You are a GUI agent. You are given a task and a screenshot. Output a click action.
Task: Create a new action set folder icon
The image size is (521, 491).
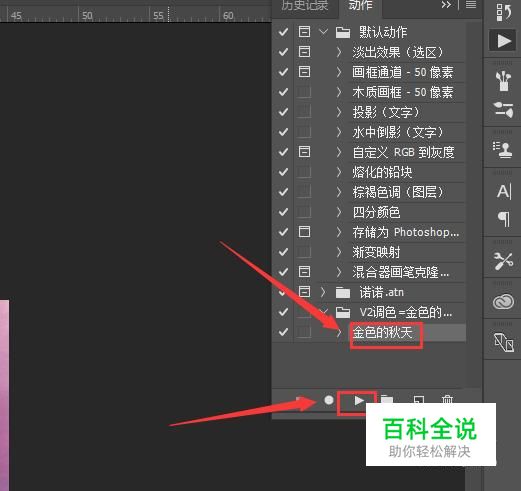[387, 399]
